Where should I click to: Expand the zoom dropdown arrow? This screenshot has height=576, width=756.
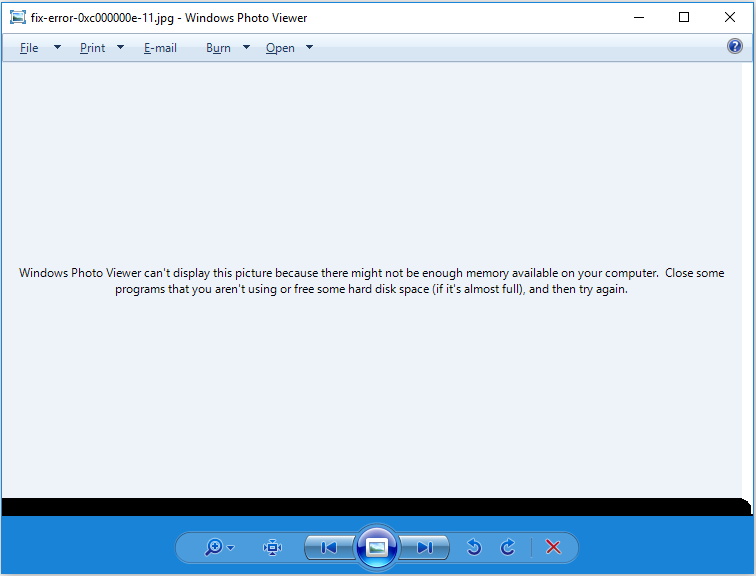pos(231,548)
